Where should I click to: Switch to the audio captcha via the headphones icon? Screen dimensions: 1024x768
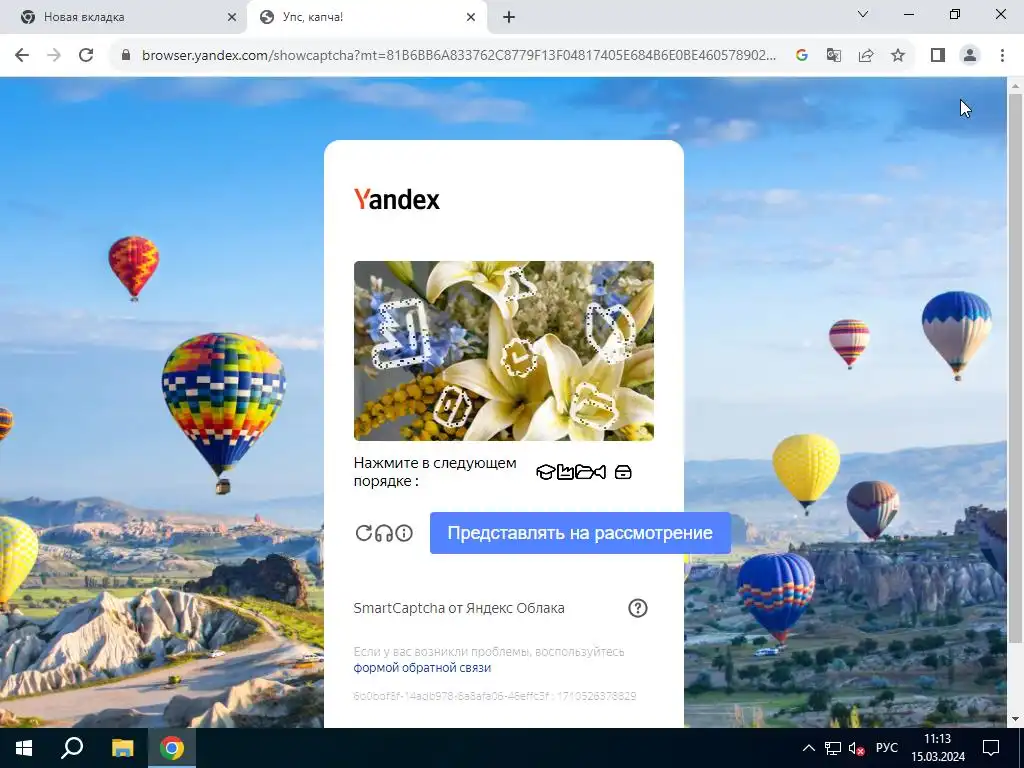384,533
